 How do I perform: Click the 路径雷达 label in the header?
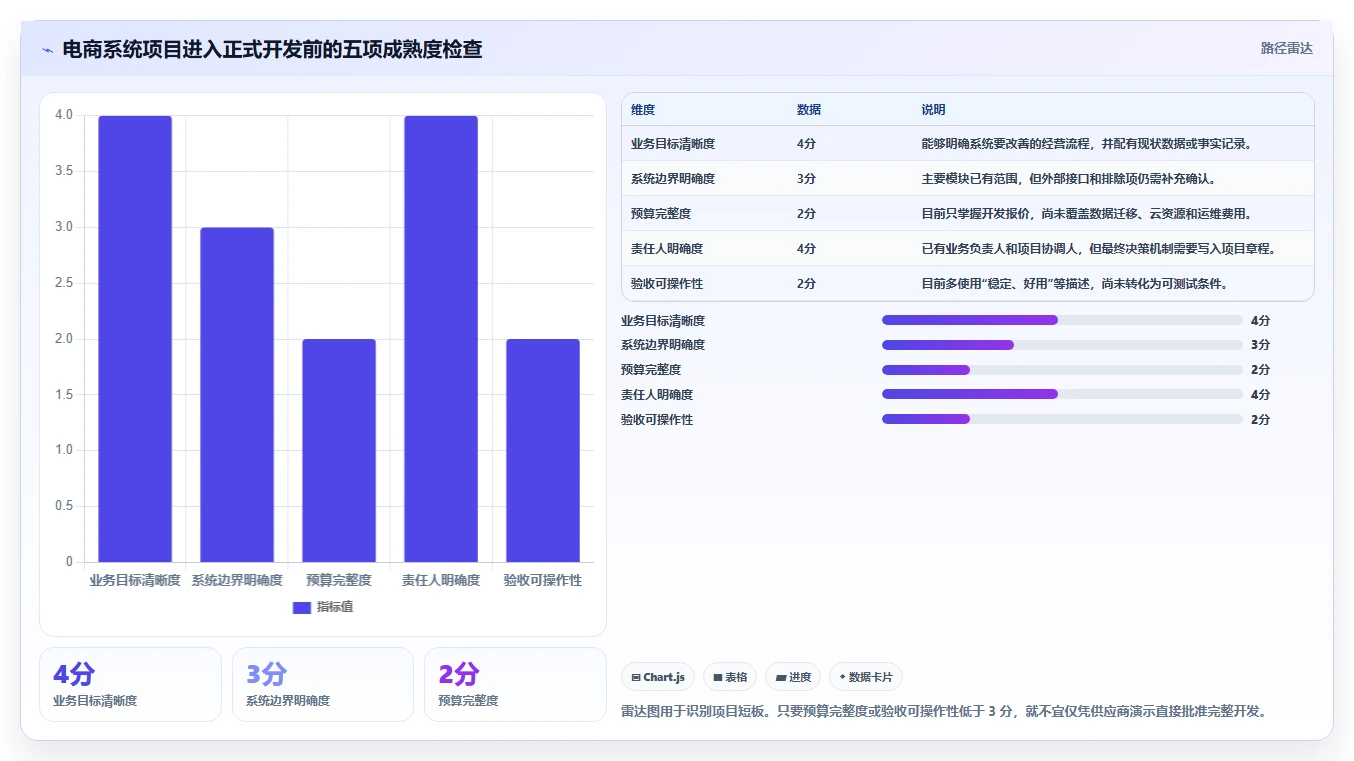click(x=1286, y=48)
